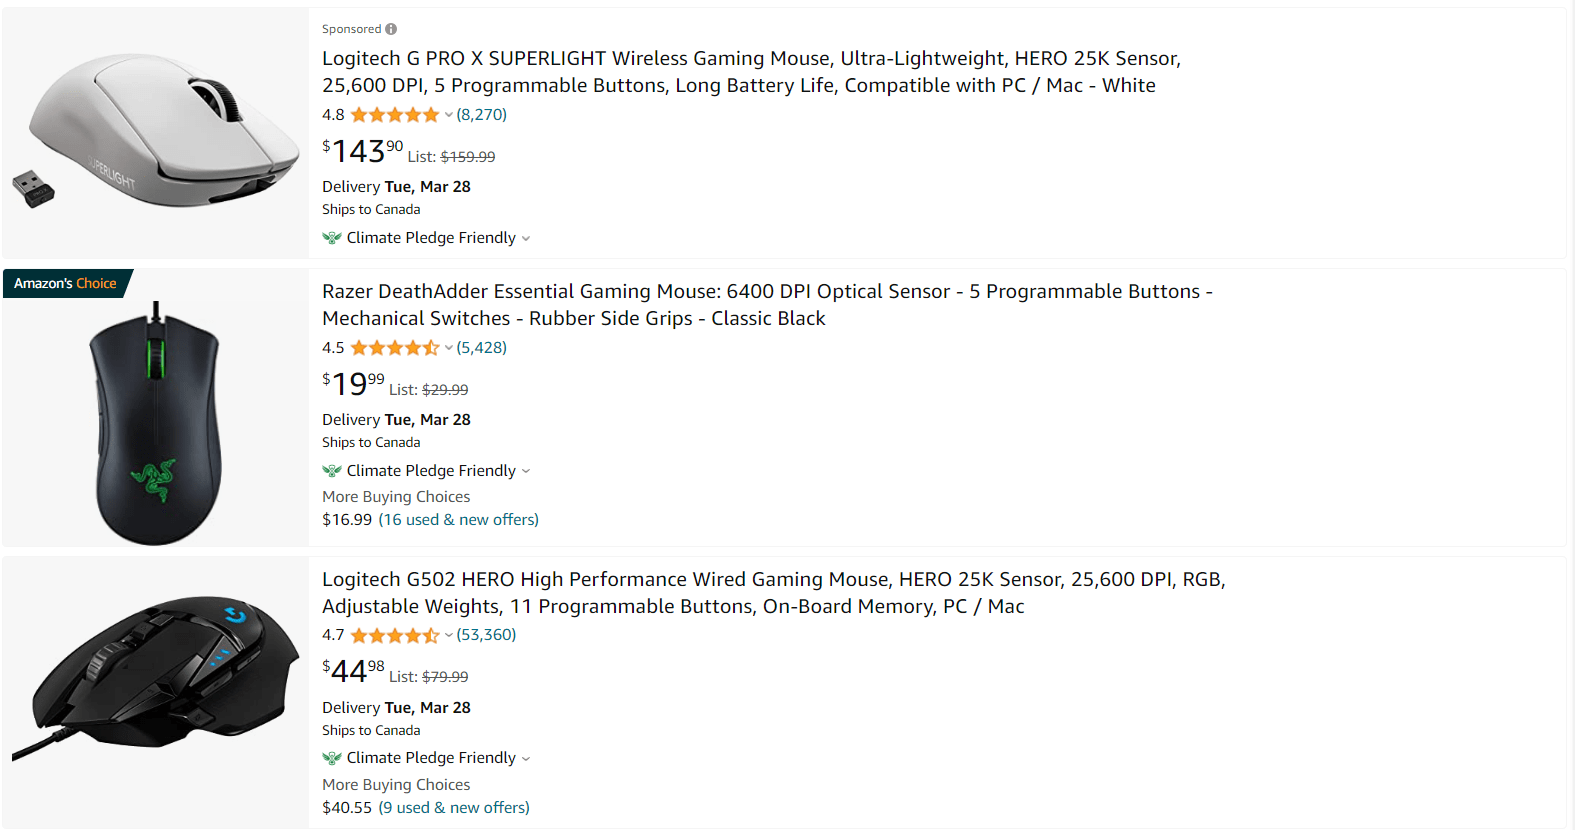Click the 9 used & new offers link
Viewport: 1575px width, 830px height.
pyautogui.click(x=454, y=807)
